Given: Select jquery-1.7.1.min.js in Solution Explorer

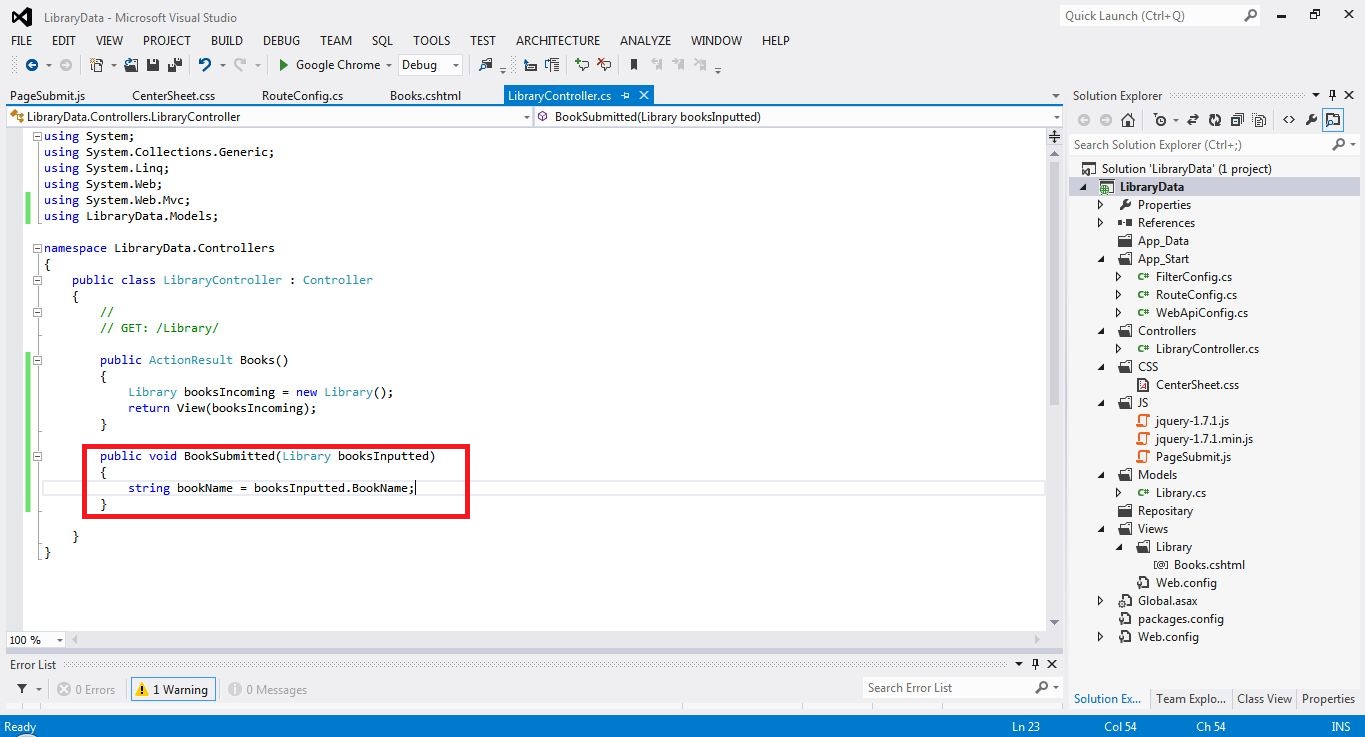Looking at the screenshot, I should coord(1203,439).
